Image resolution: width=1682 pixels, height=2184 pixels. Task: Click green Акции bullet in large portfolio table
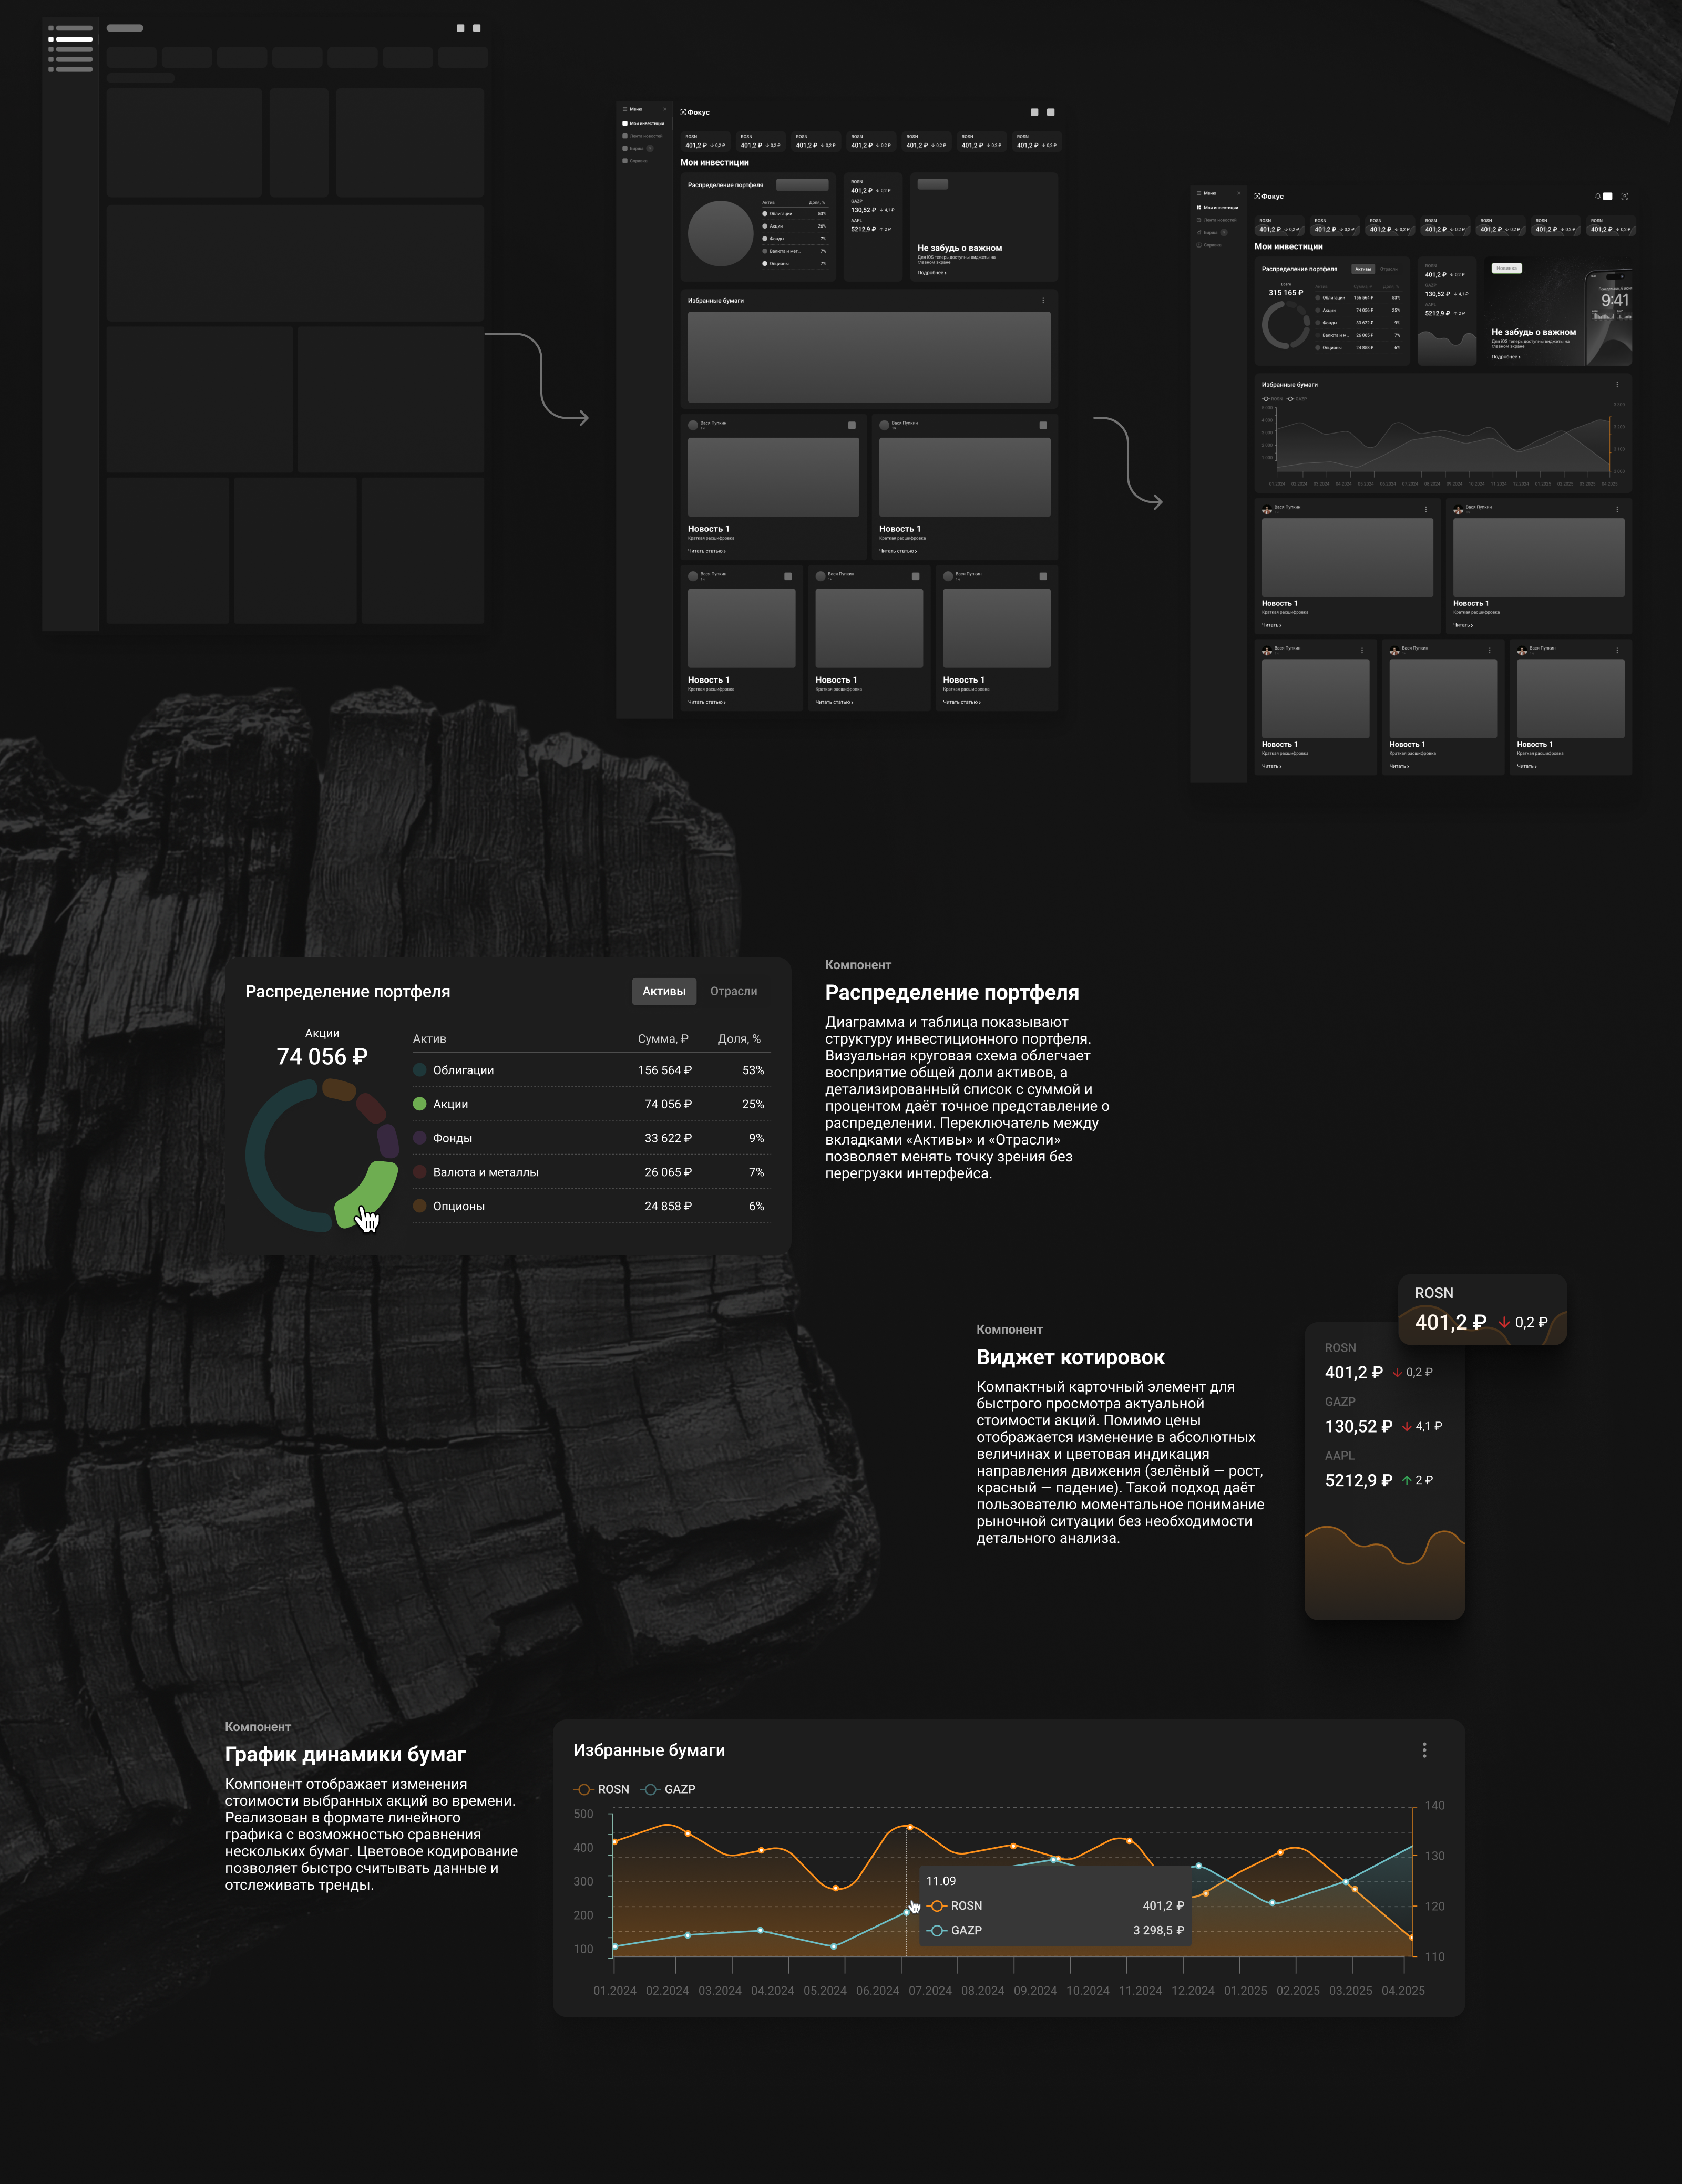click(420, 1104)
